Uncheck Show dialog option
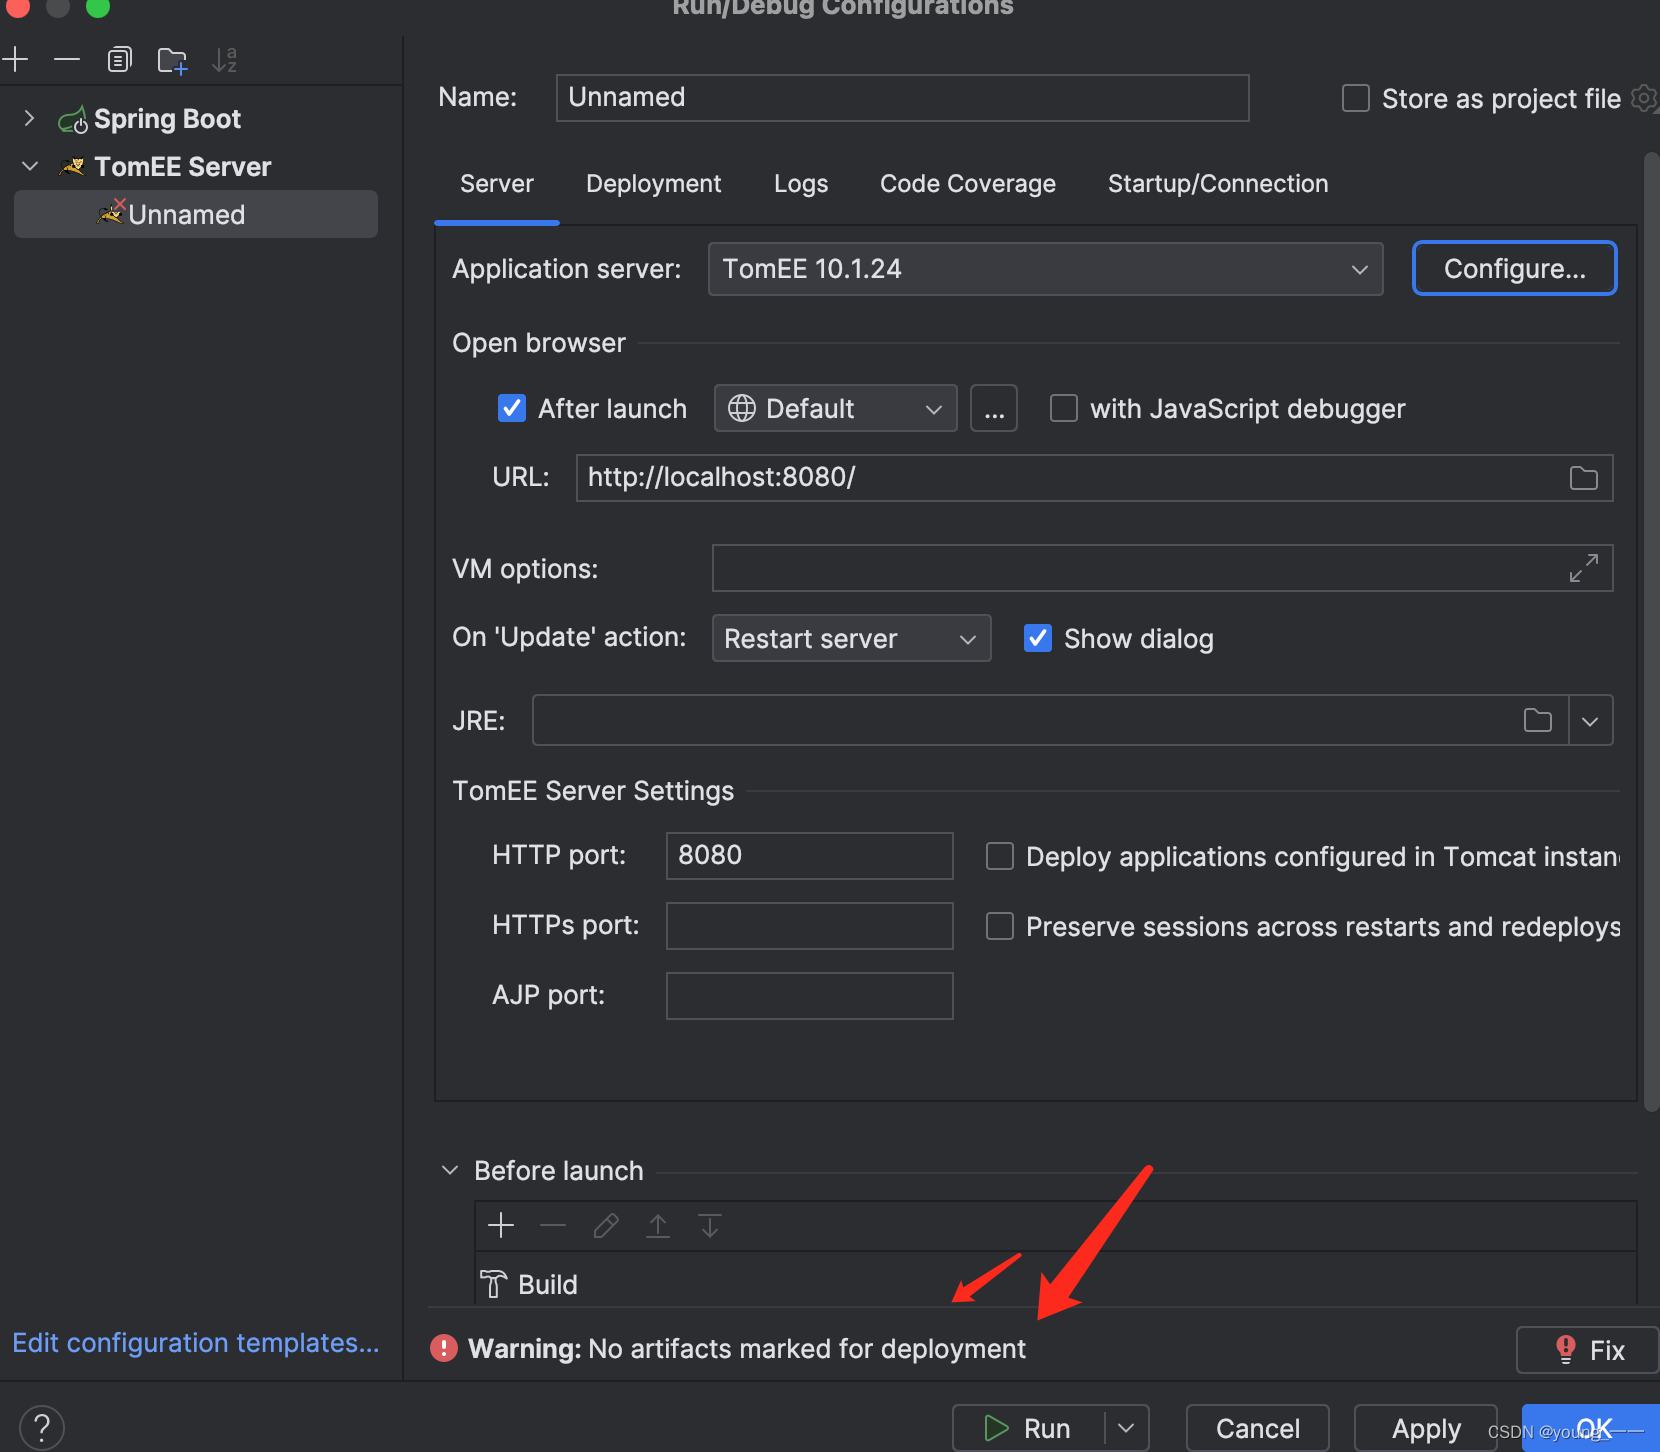This screenshot has height=1452, width=1660. pos(1038,638)
